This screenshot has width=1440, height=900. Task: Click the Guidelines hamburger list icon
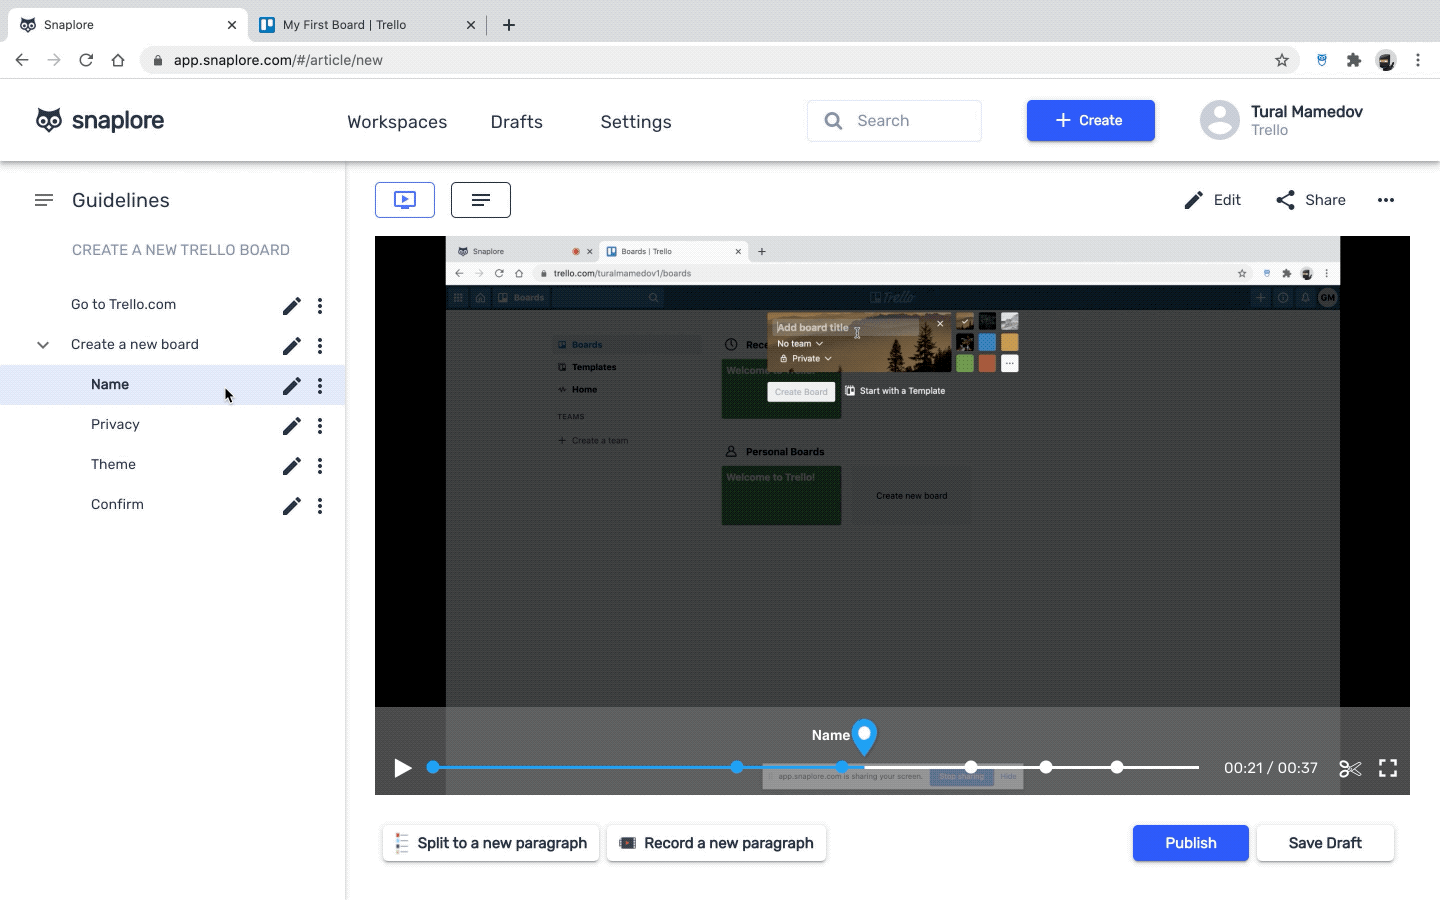tap(44, 200)
